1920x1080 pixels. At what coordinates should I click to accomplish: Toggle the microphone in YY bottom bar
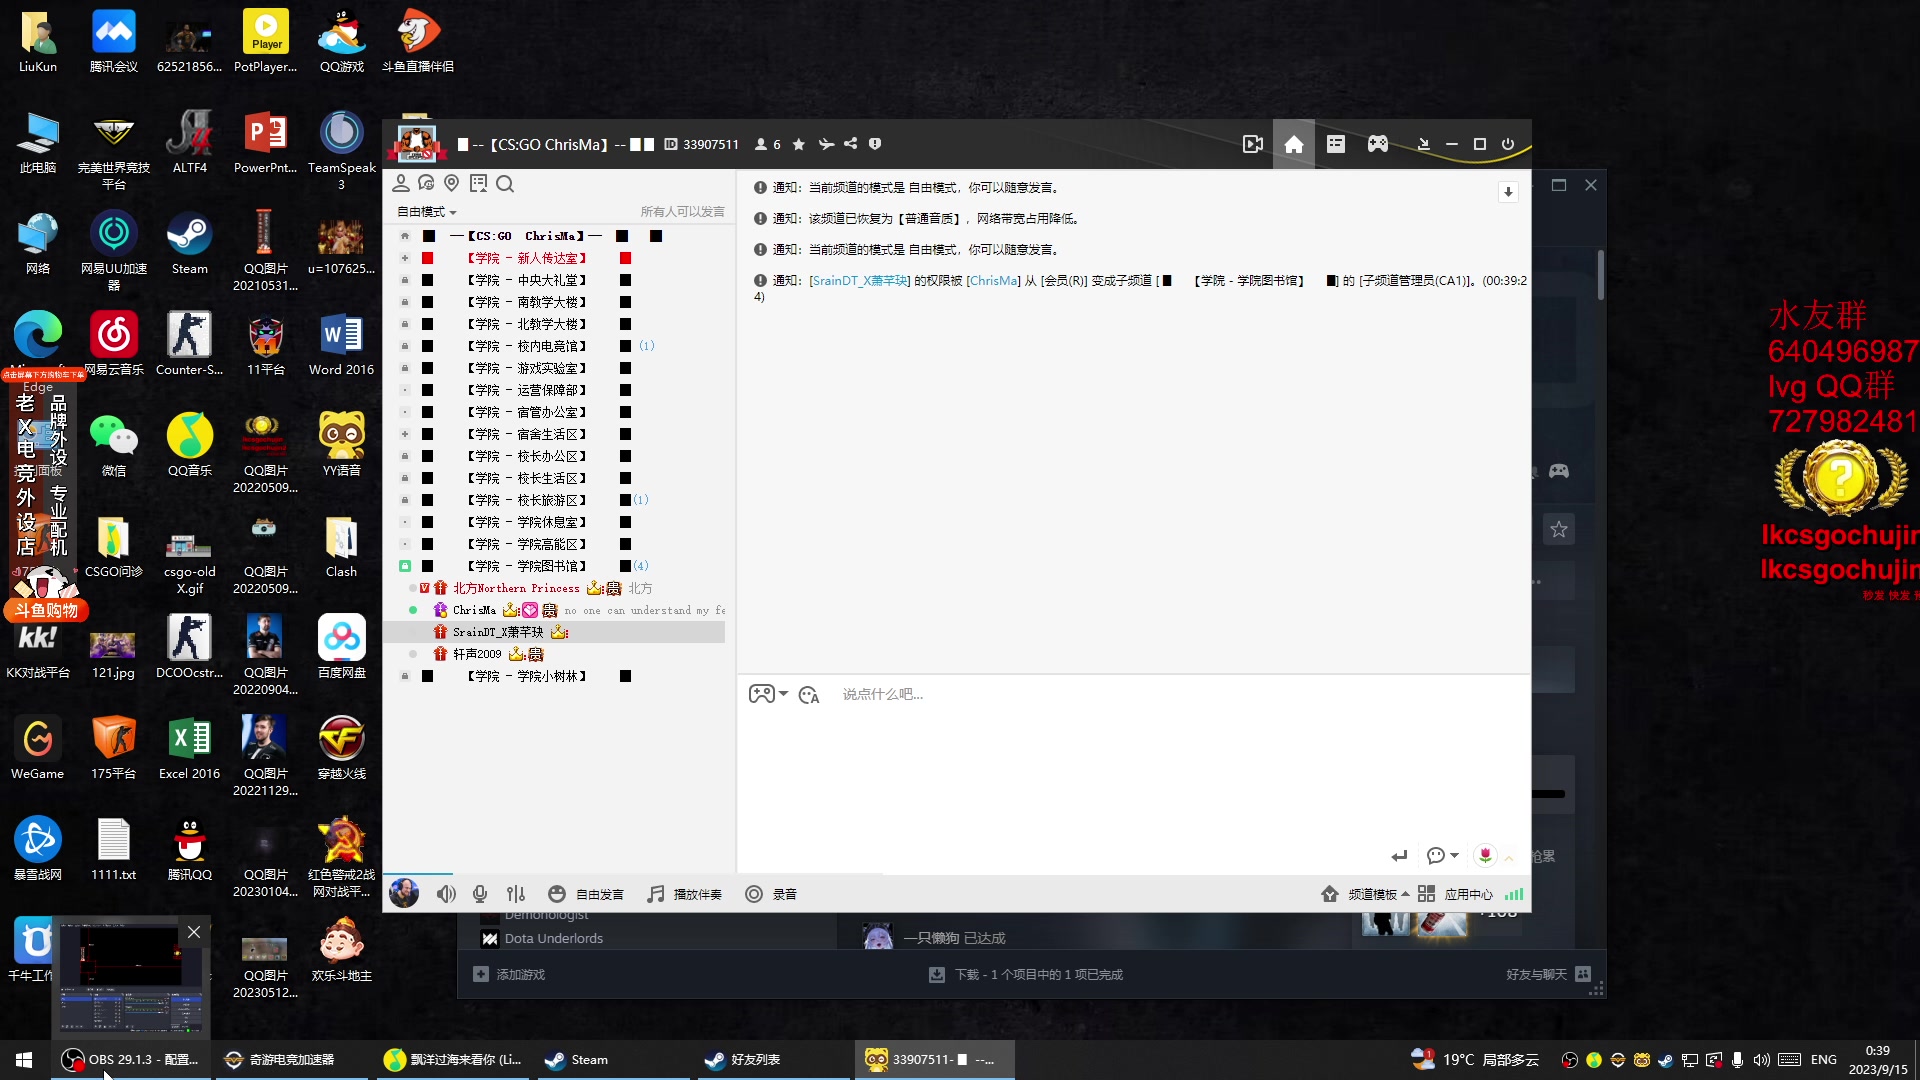click(480, 894)
